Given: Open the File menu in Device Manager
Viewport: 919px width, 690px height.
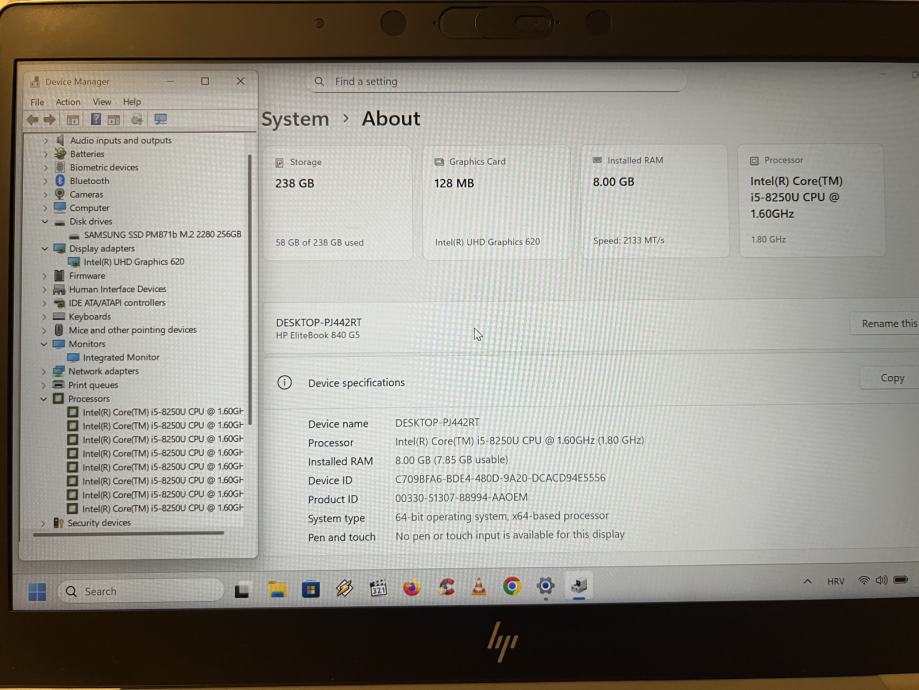Looking at the screenshot, I should (37, 102).
